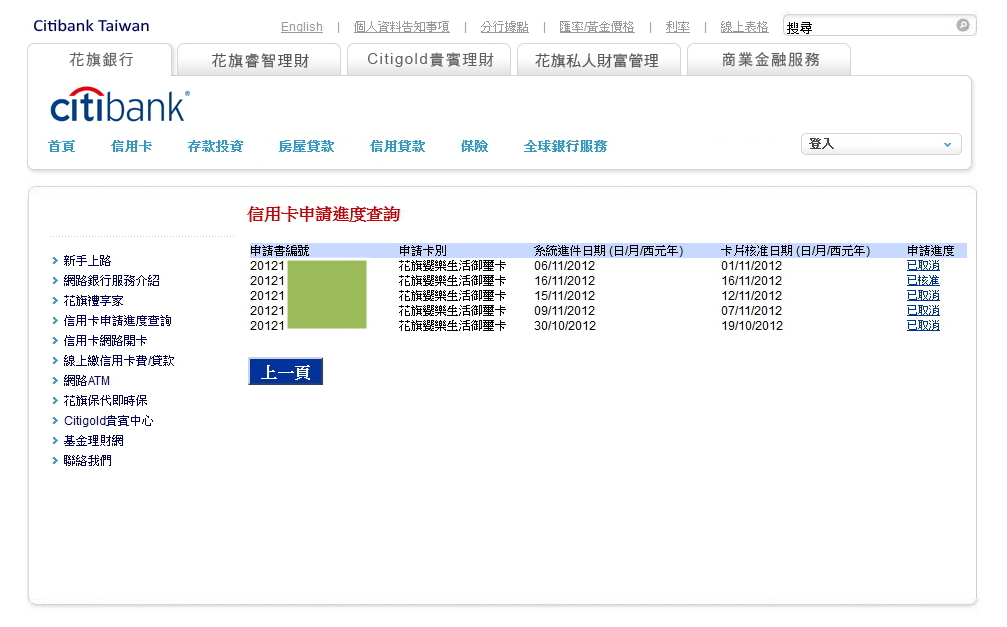Click the search magnifier icon
Image resolution: width=1007 pixels, height=627 pixels.
[x=962, y=25]
